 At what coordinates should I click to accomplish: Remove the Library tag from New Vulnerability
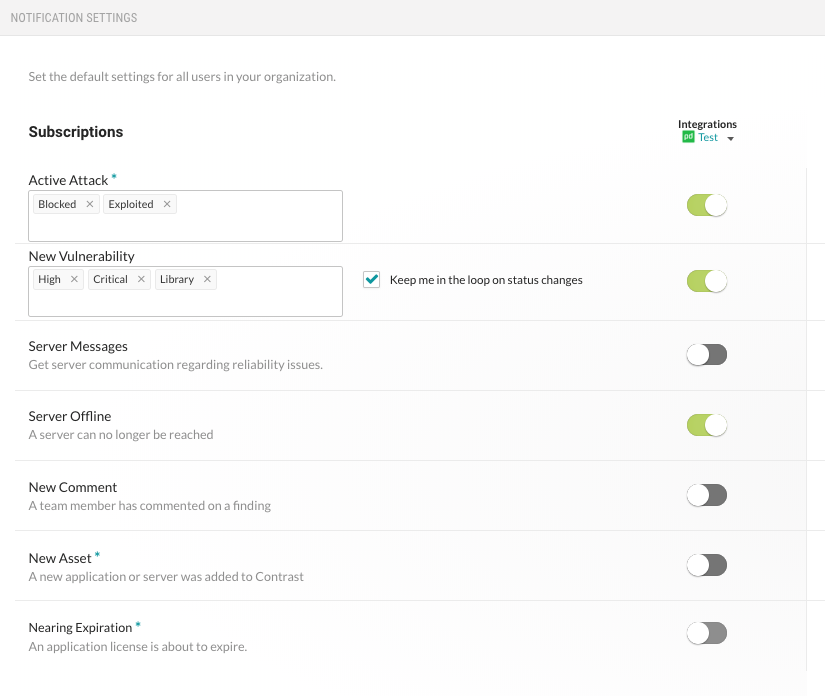[x=207, y=280]
